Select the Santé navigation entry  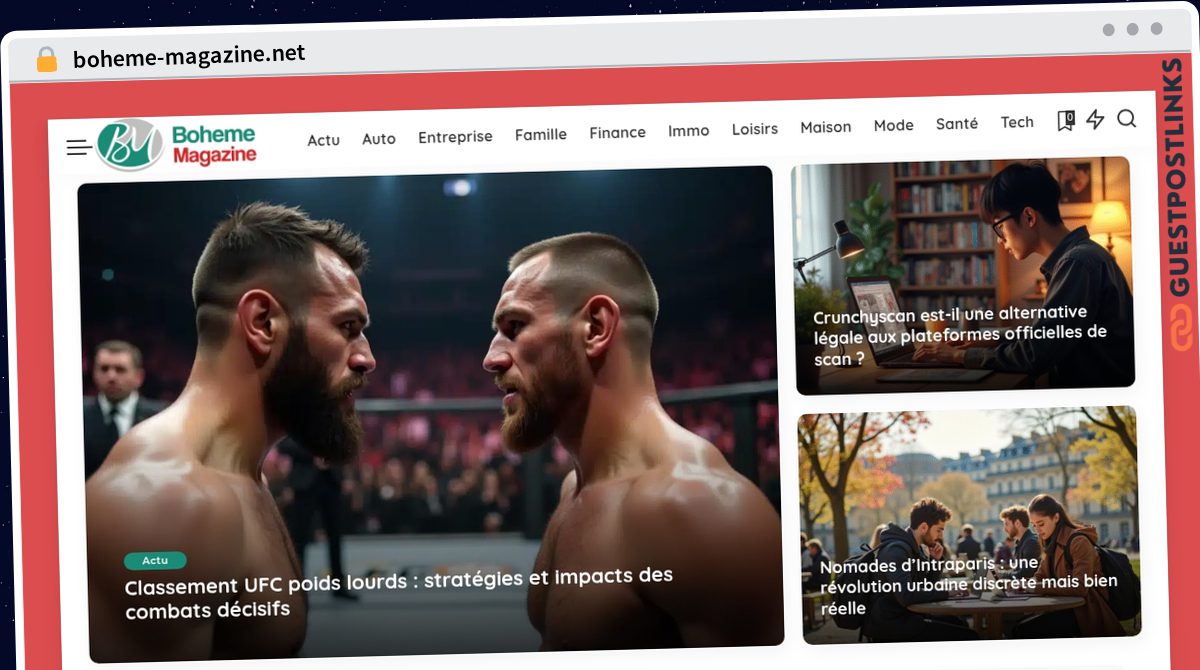pos(957,123)
